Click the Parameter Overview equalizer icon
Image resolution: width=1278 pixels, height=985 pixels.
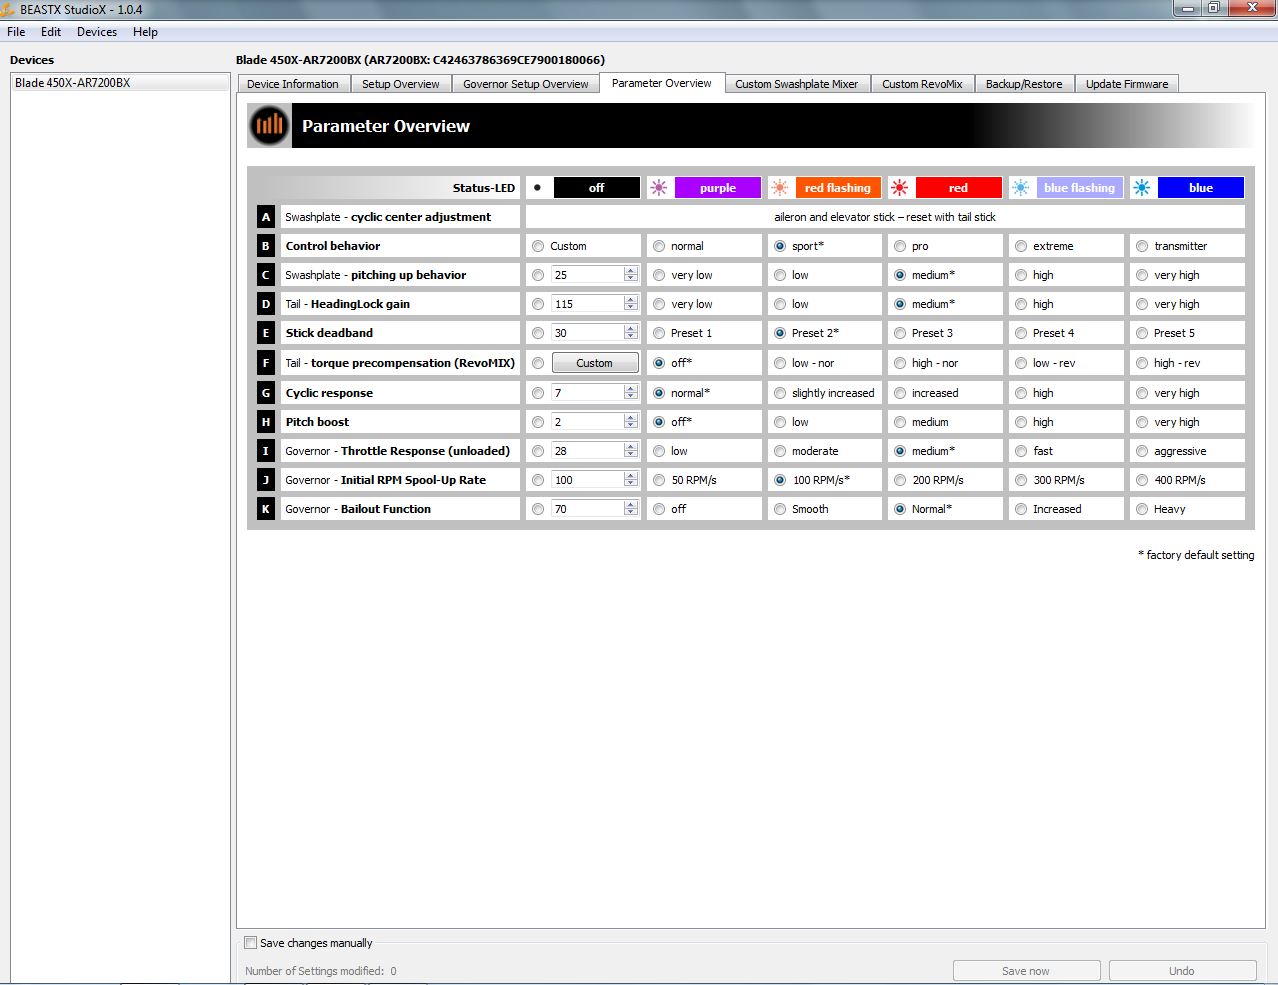269,126
